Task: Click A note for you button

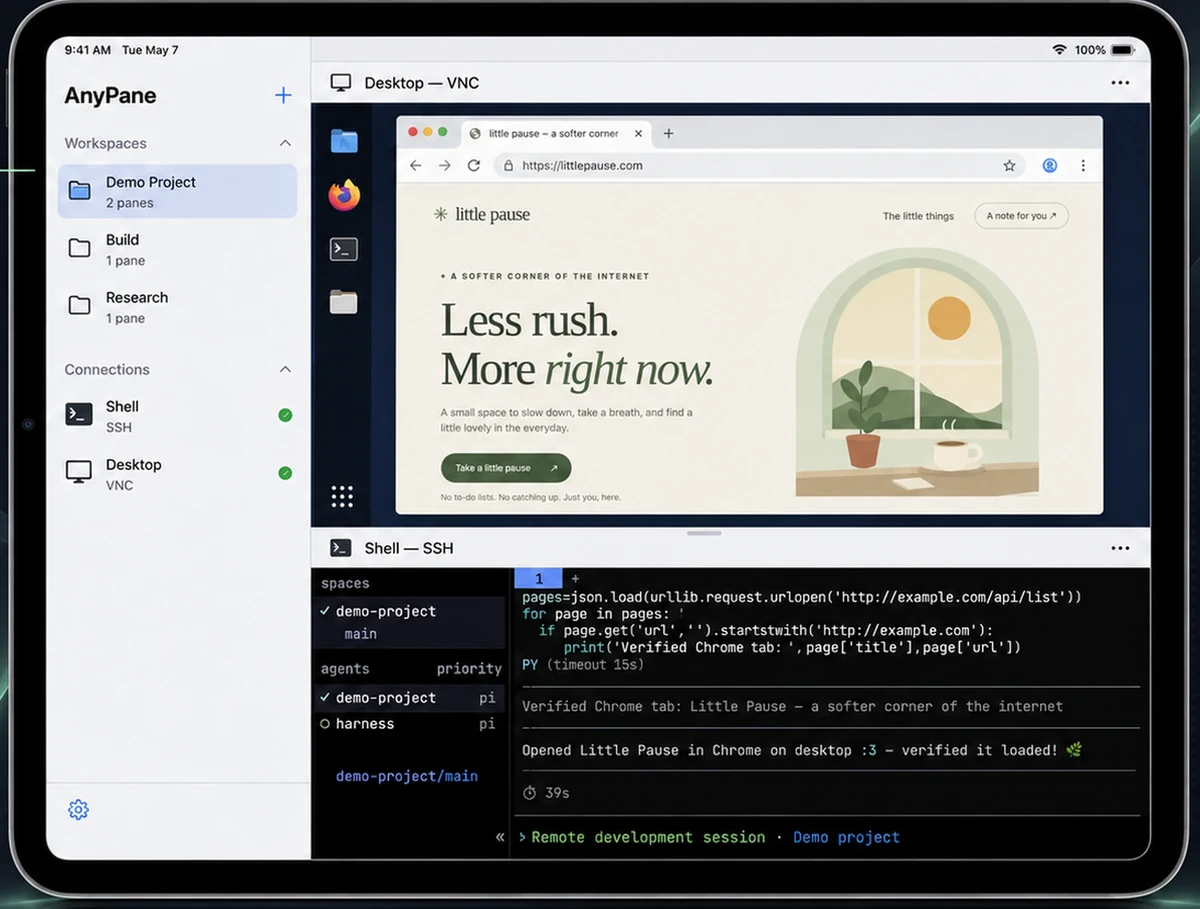Action: coord(1021,216)
